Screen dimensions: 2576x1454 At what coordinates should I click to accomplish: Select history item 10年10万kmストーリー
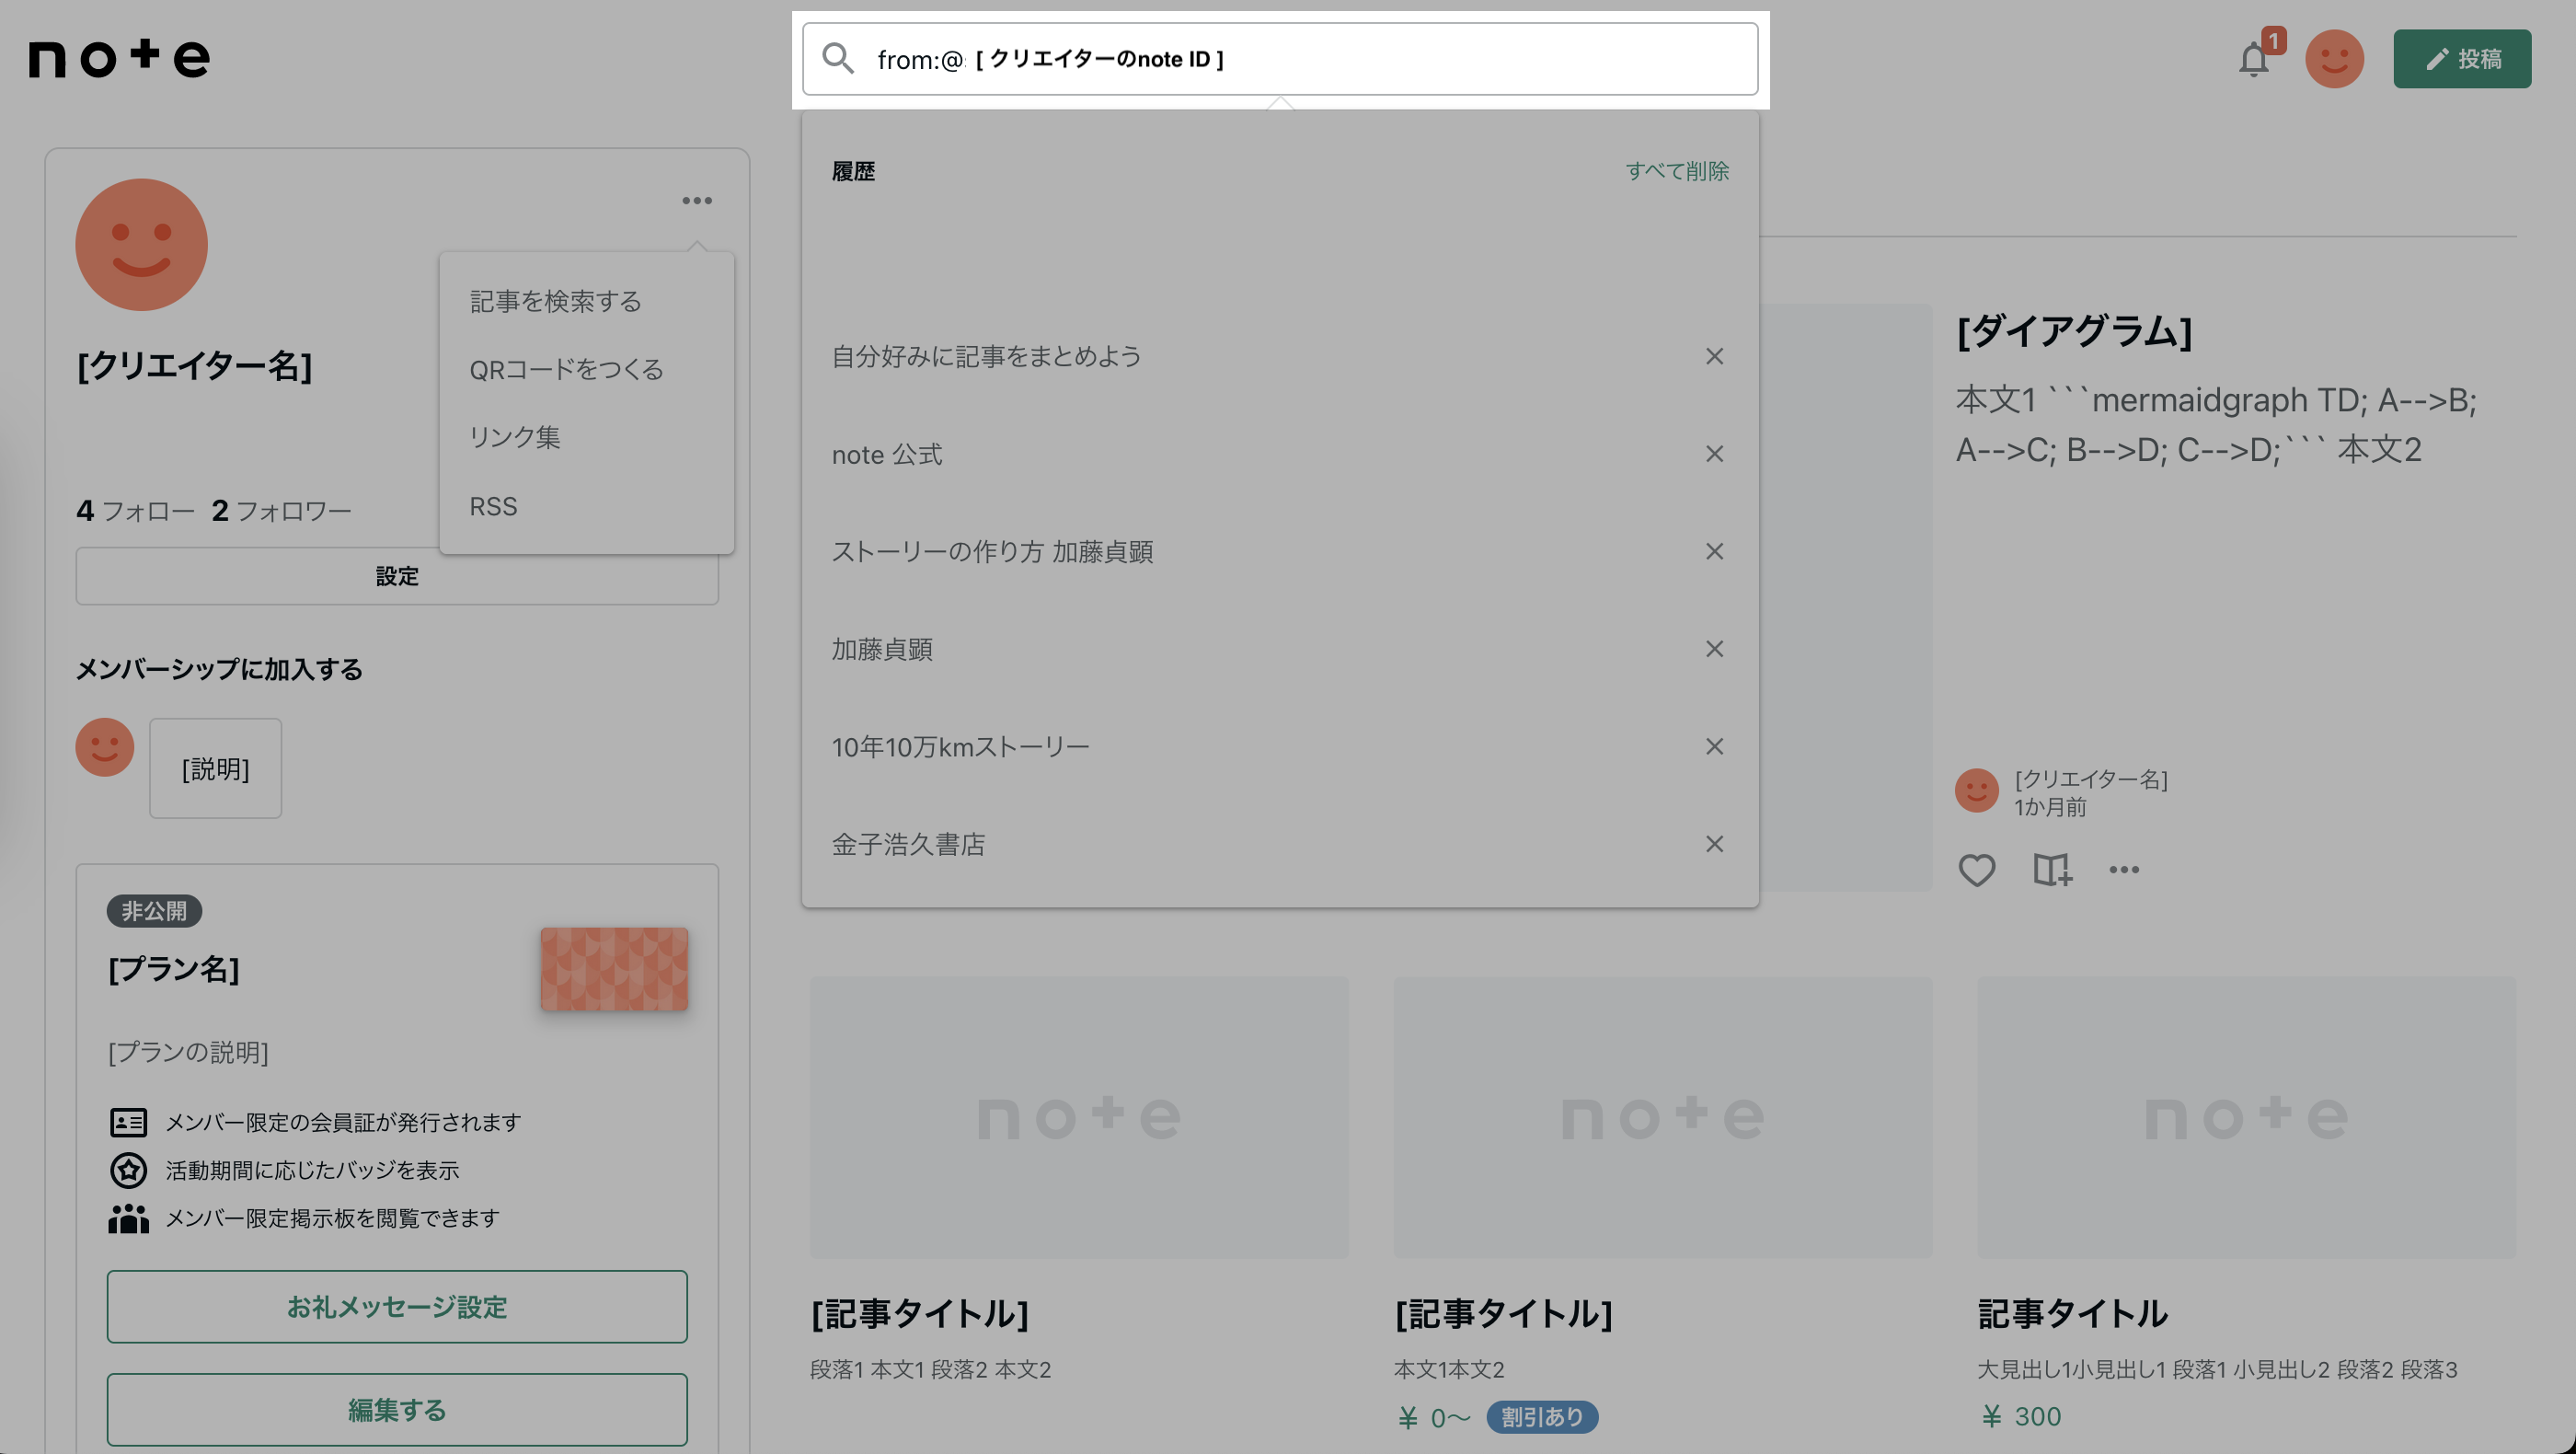[x=960, y=746]
